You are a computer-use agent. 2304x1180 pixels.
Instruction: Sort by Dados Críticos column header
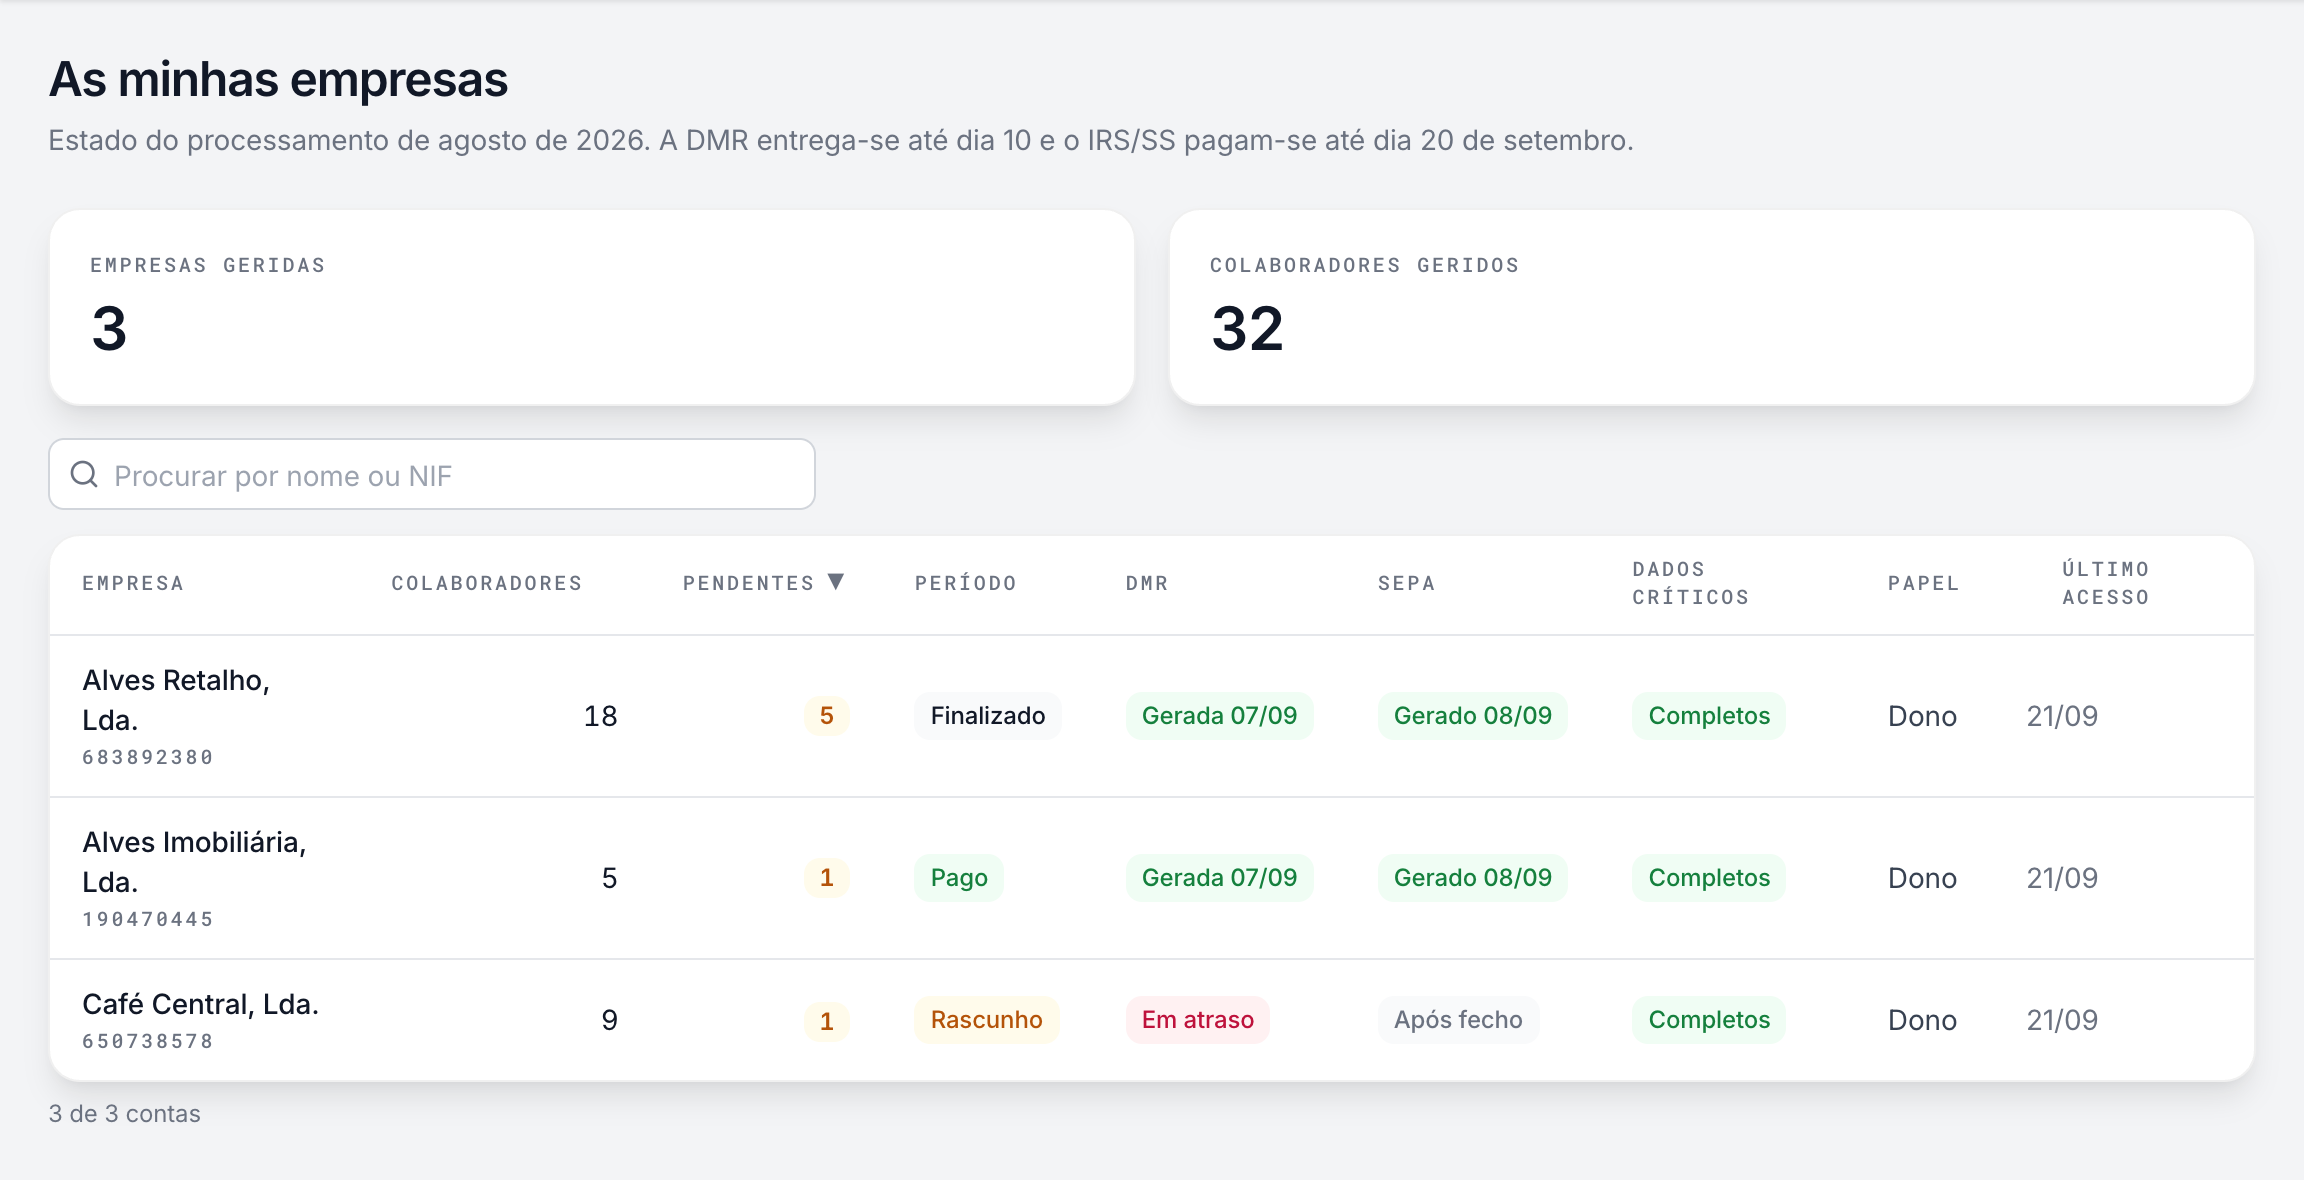pos(1691,583)
